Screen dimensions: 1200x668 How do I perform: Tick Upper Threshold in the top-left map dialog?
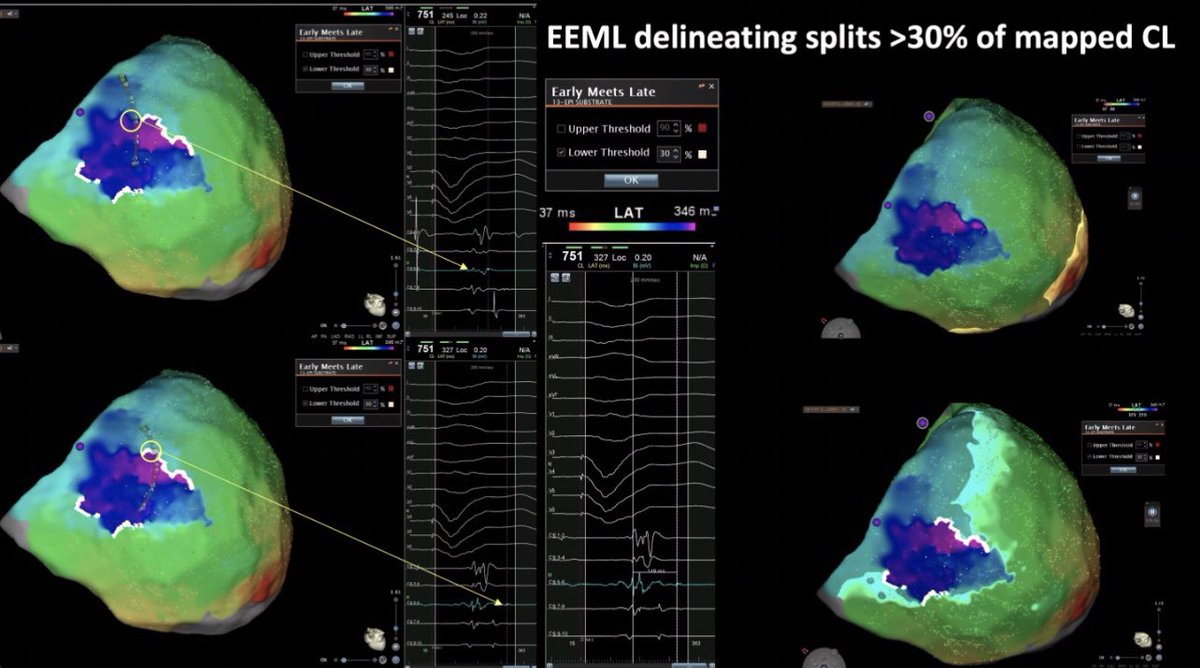[303, 54]
